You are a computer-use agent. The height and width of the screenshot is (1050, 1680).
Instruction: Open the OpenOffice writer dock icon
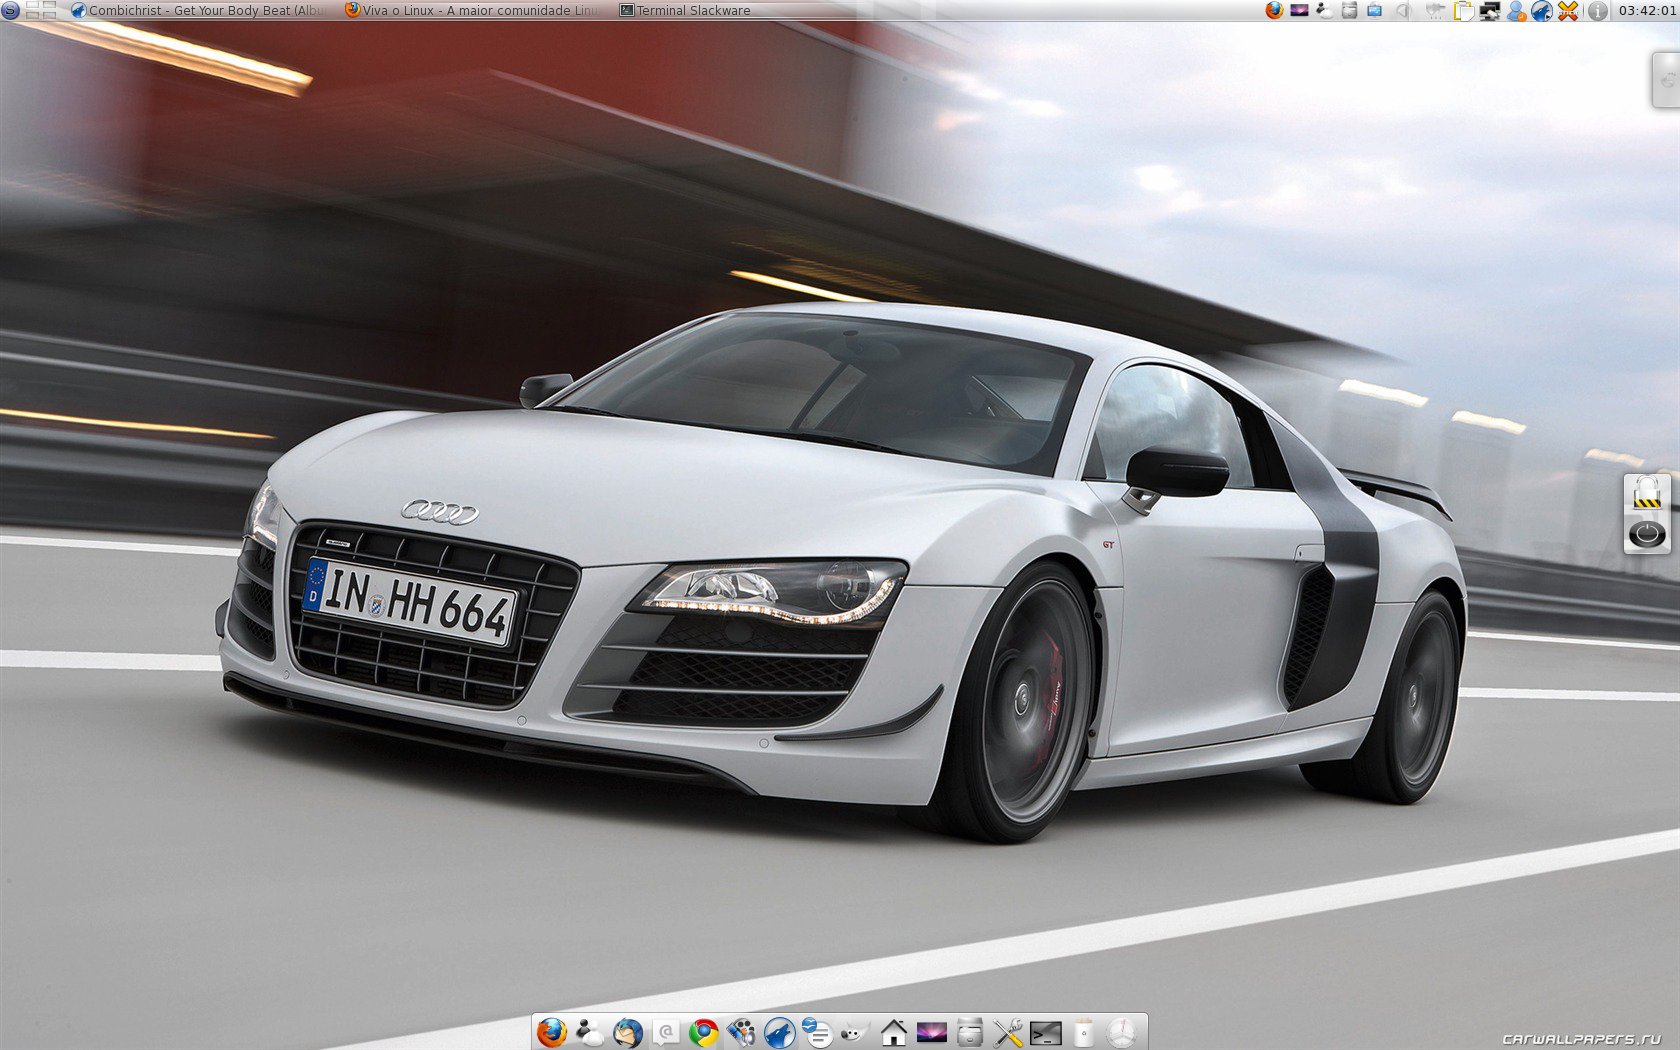[x=817, y=1032]
